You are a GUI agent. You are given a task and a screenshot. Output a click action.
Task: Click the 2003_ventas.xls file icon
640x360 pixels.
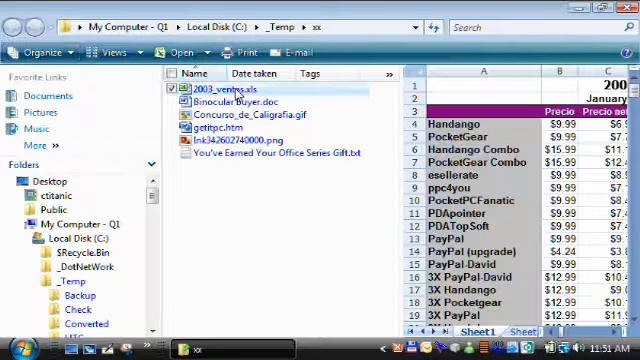[x=185, y=89]
